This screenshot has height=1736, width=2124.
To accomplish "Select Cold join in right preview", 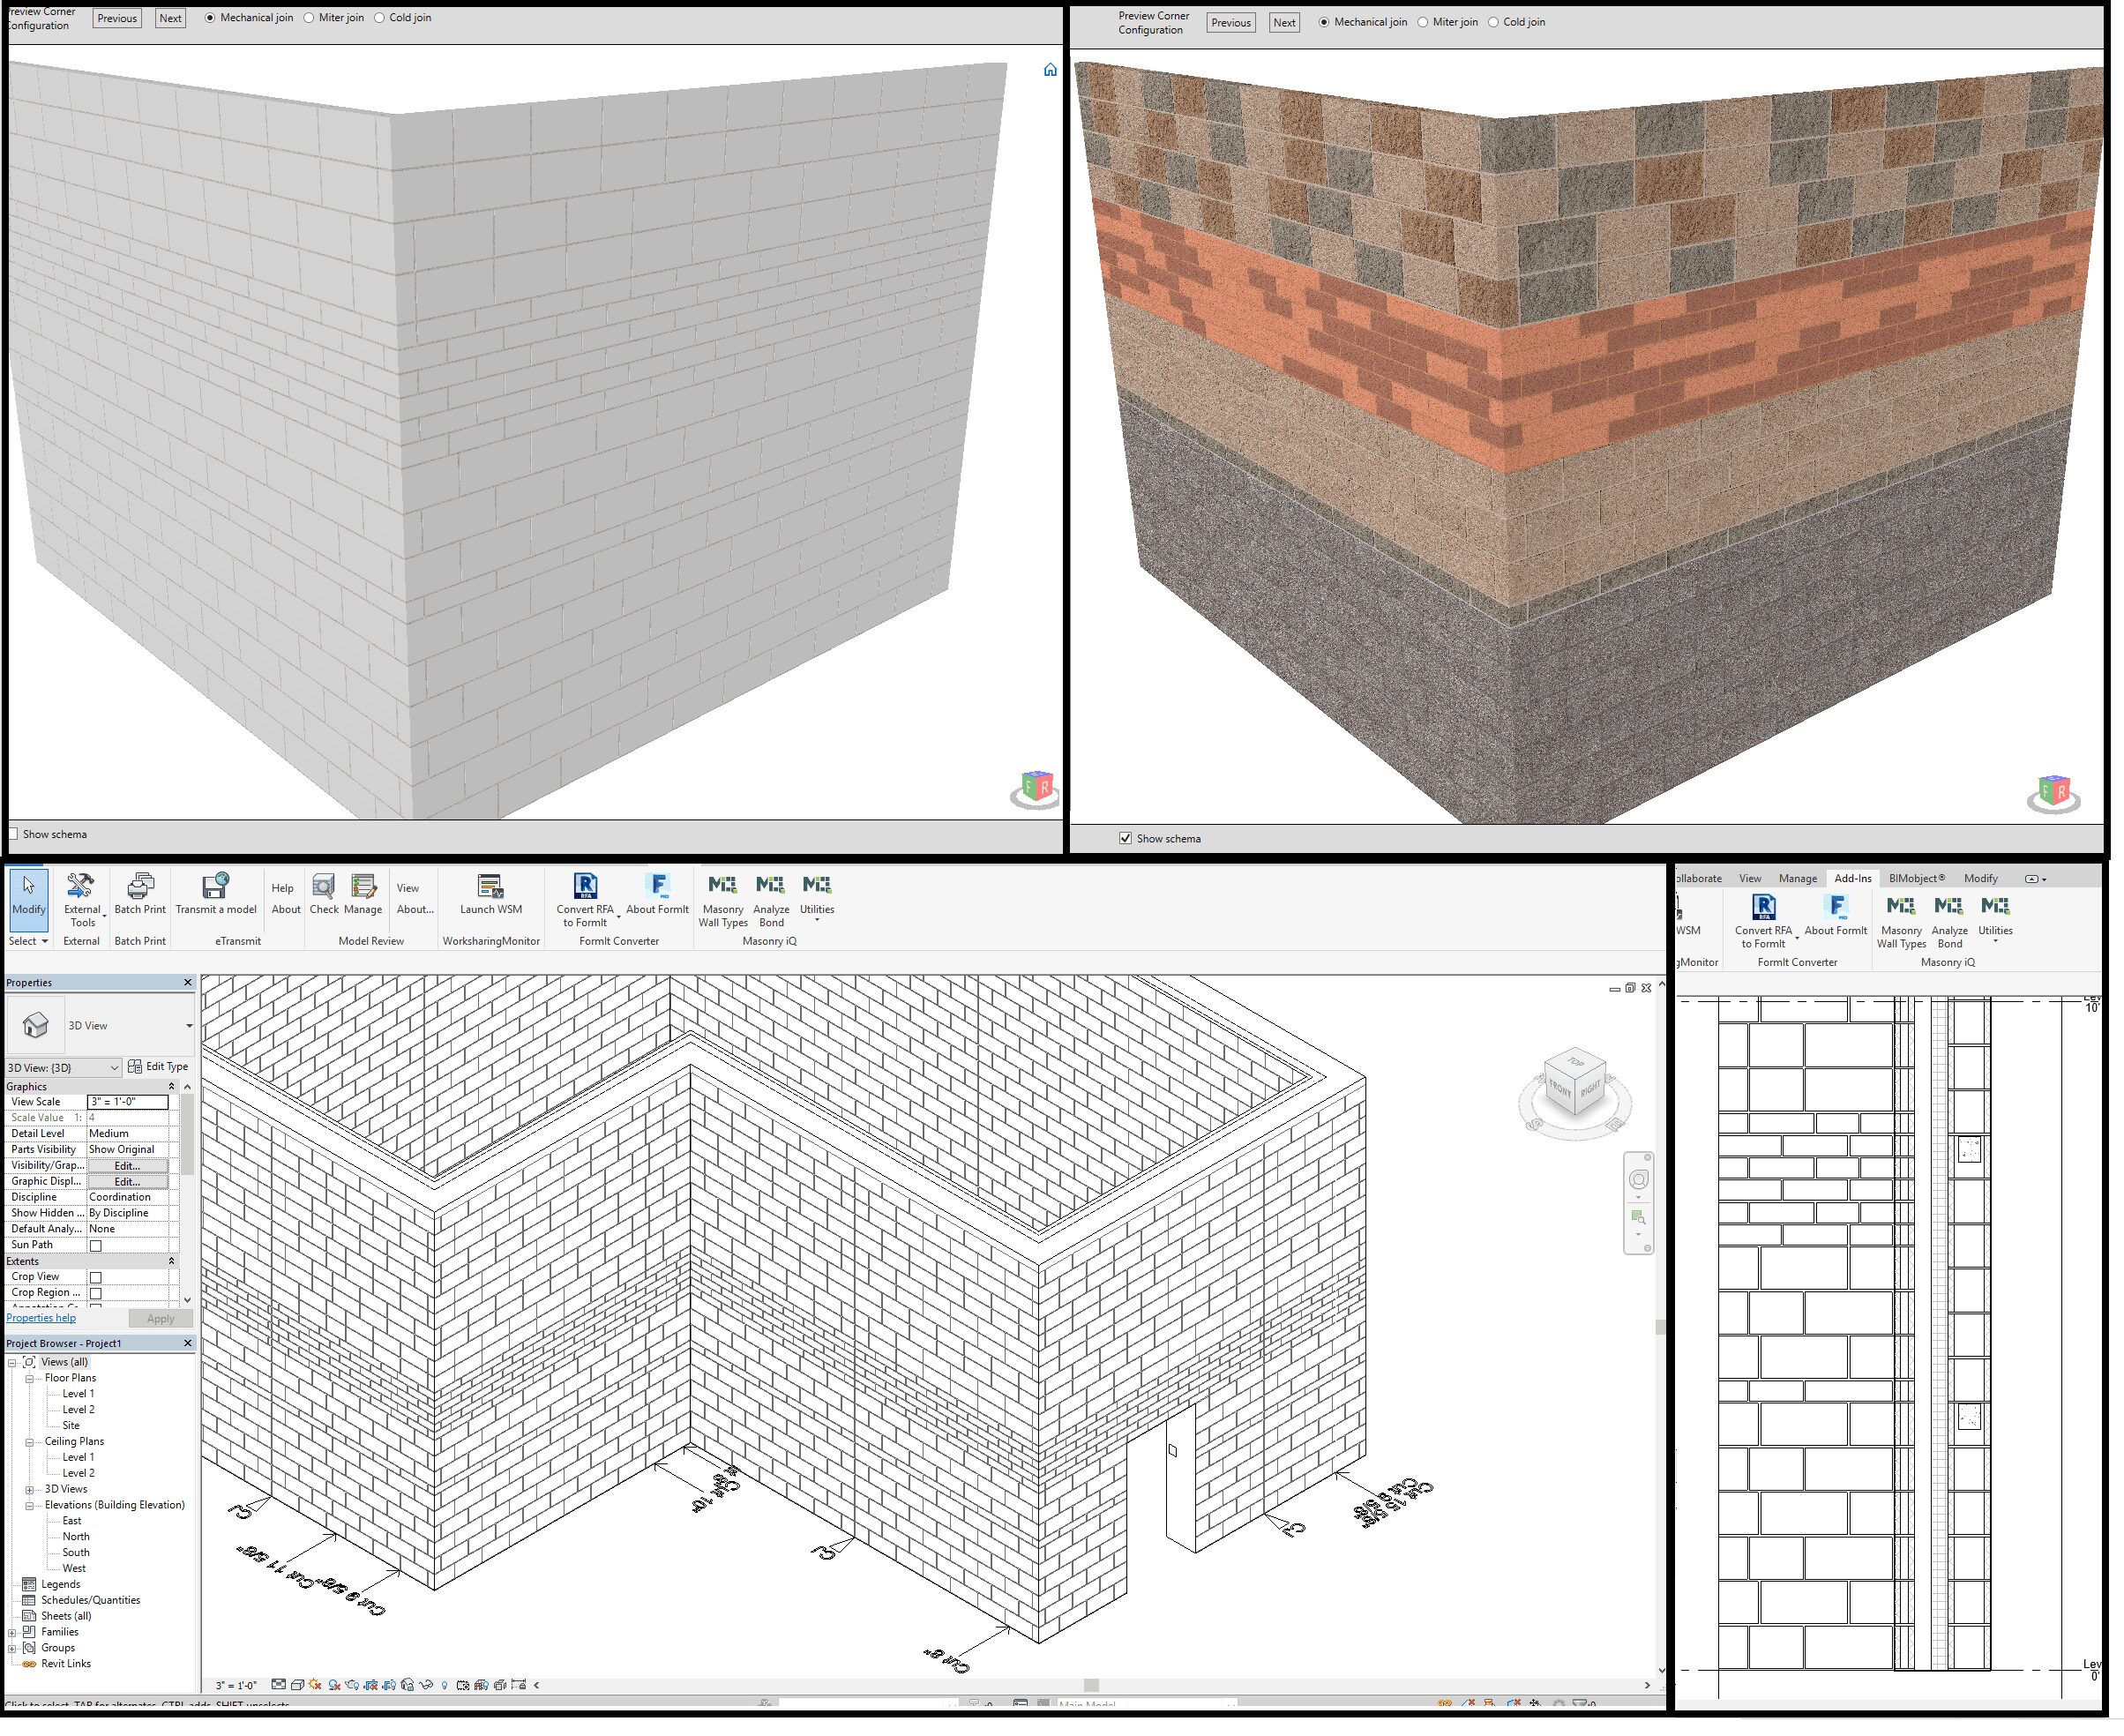I will click(1493, 22).
